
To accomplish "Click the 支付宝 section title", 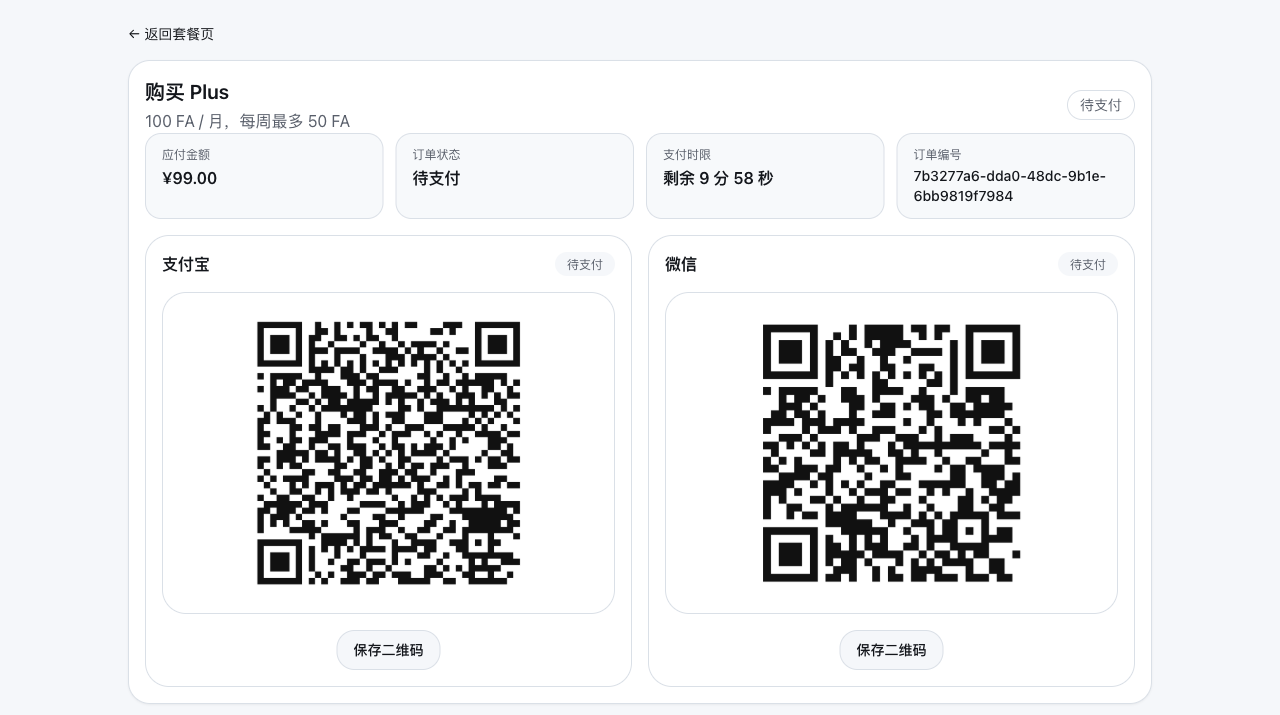I will click(x=186, y=265).
